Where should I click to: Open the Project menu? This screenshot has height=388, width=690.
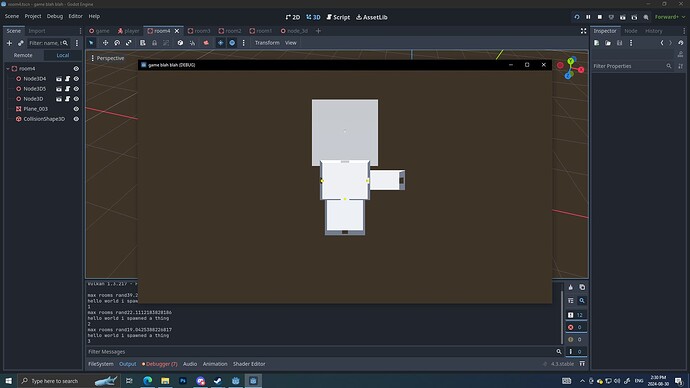point(33,16)
